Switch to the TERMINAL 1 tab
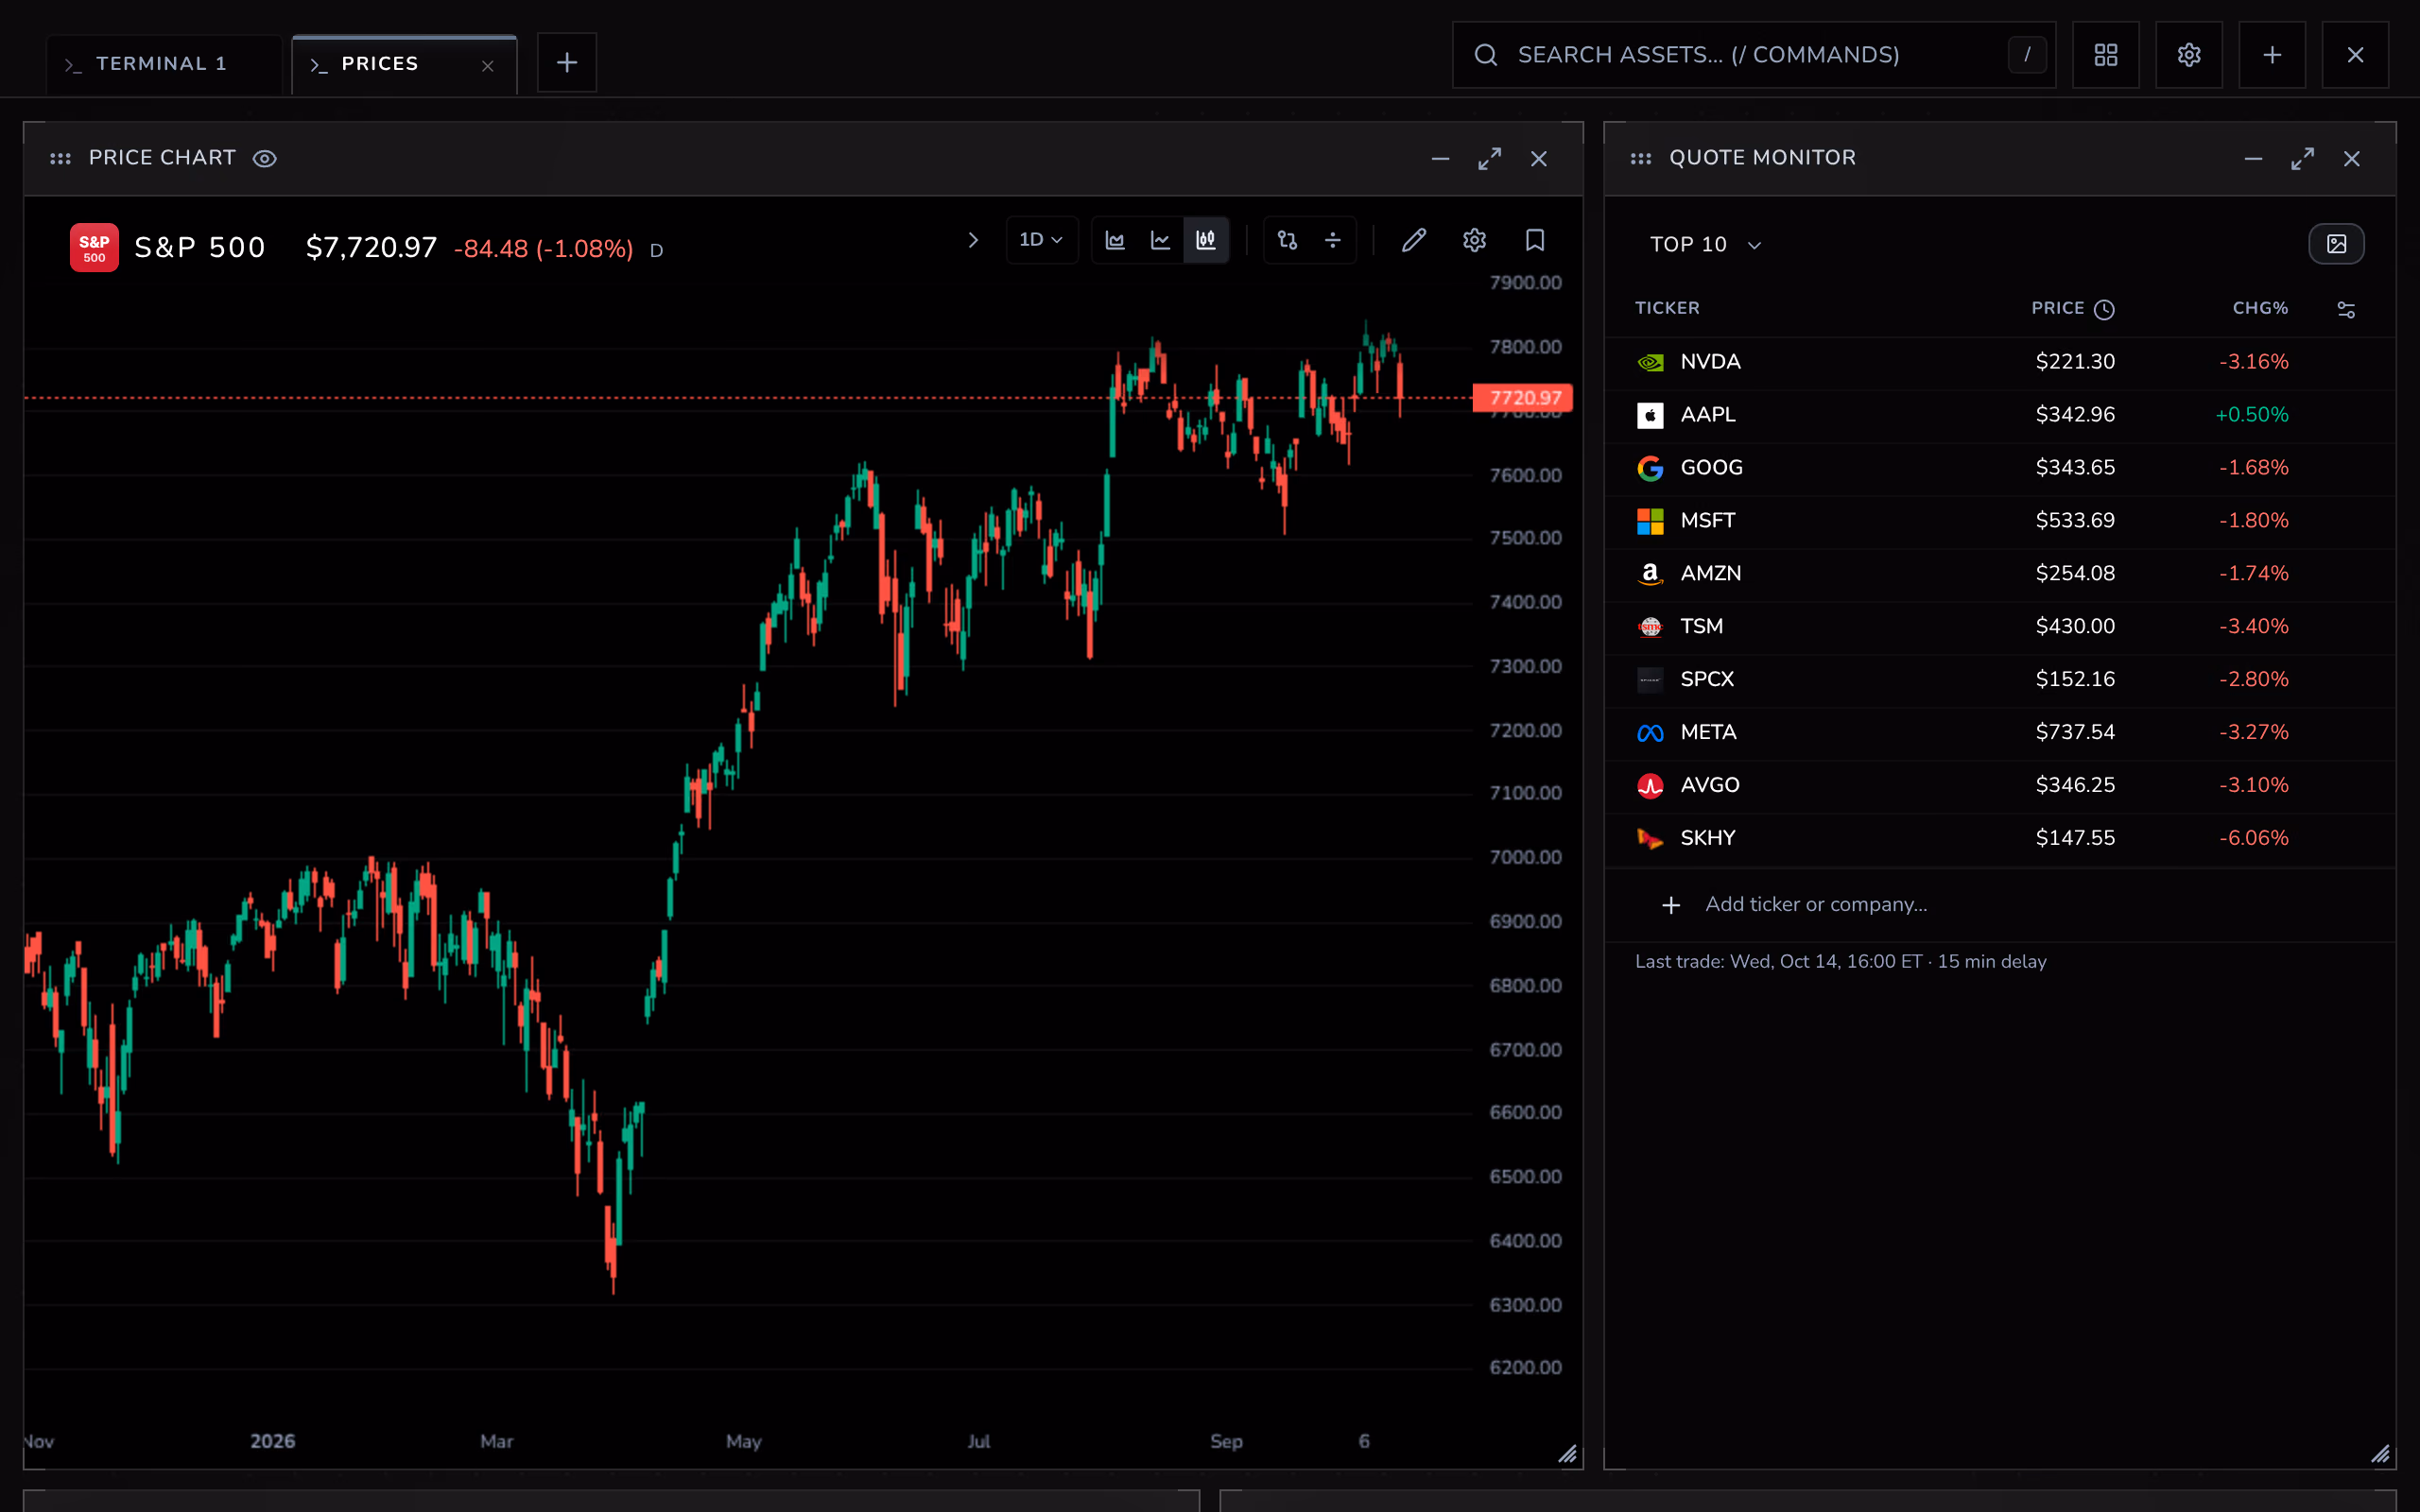The image size is (2420, 1512). (x=163, y=64)
